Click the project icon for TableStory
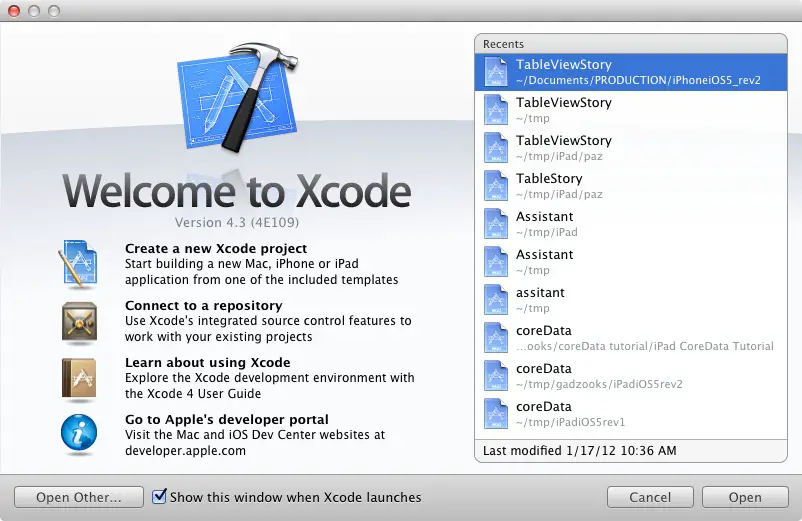This screenshot has width=802, height=521. (x=496, y=186)
